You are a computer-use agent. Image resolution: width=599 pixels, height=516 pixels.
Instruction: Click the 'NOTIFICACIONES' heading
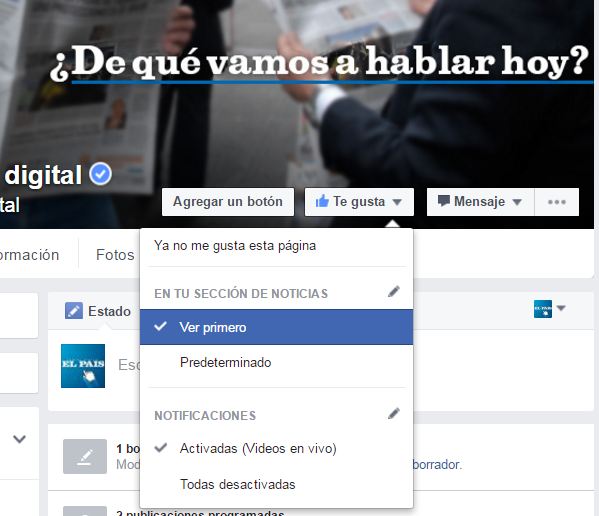click(205, 416)
